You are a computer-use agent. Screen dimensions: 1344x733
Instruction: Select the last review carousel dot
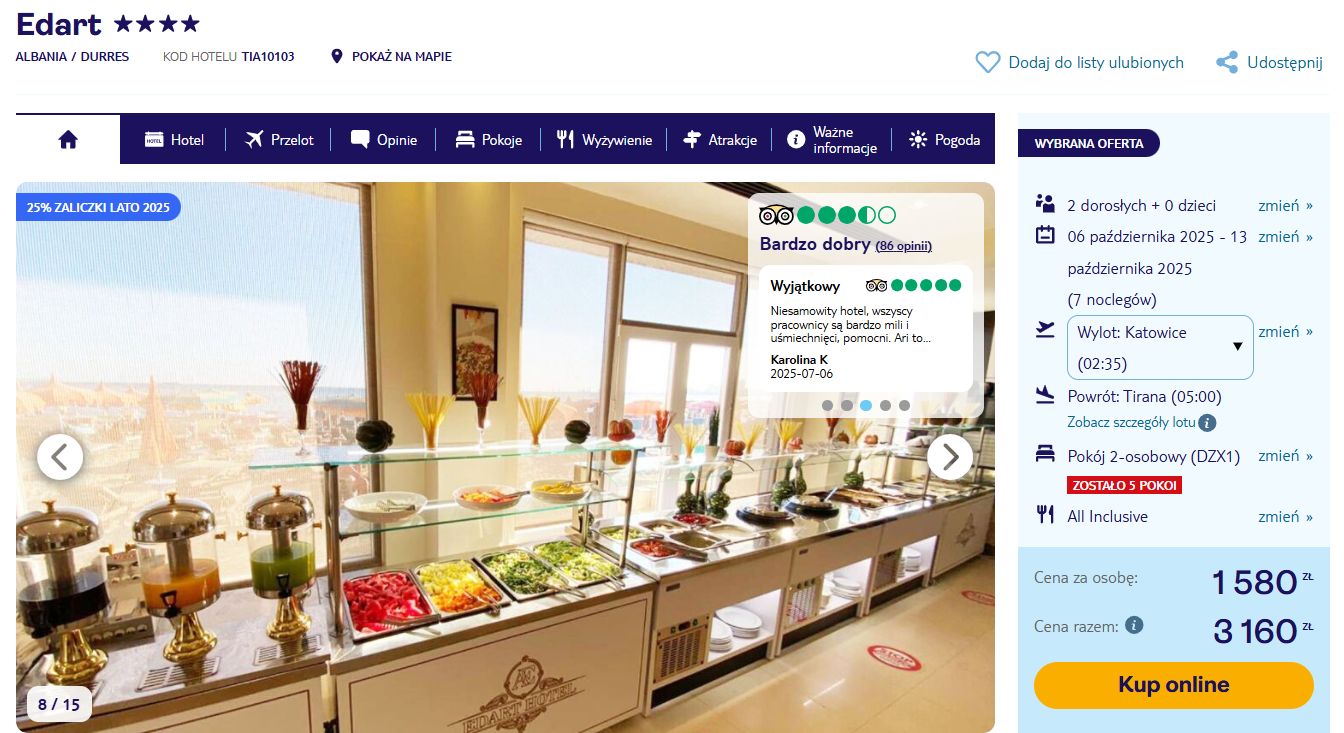(904, 405)
